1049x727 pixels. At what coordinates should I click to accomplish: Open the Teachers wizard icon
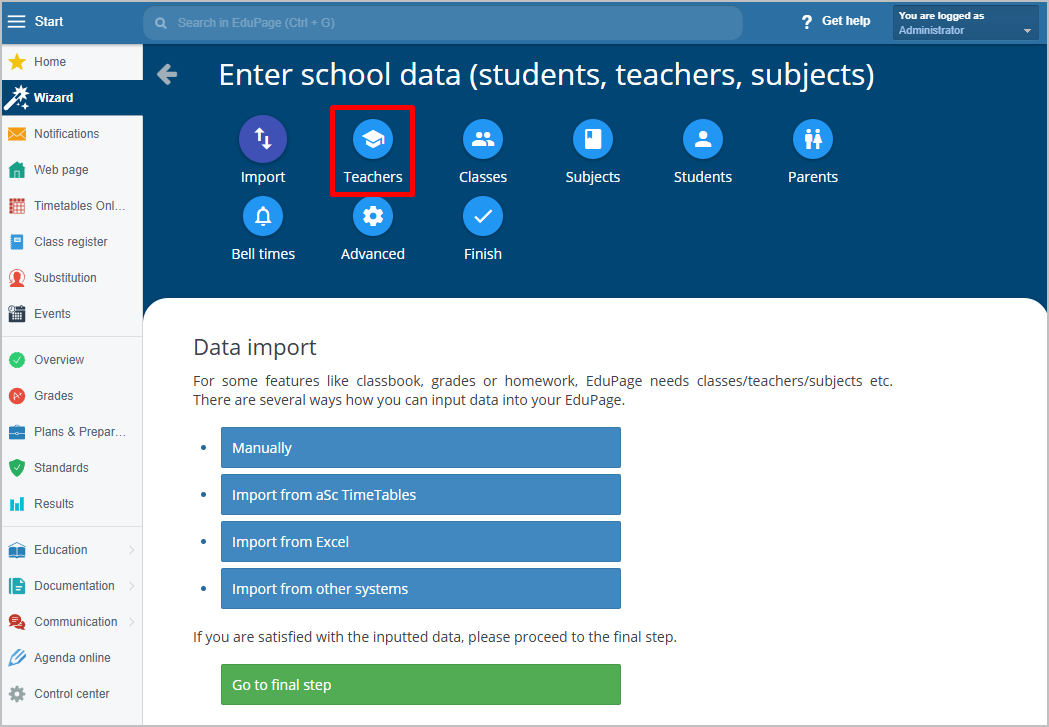pyautogui.click(x=373, y=139)
